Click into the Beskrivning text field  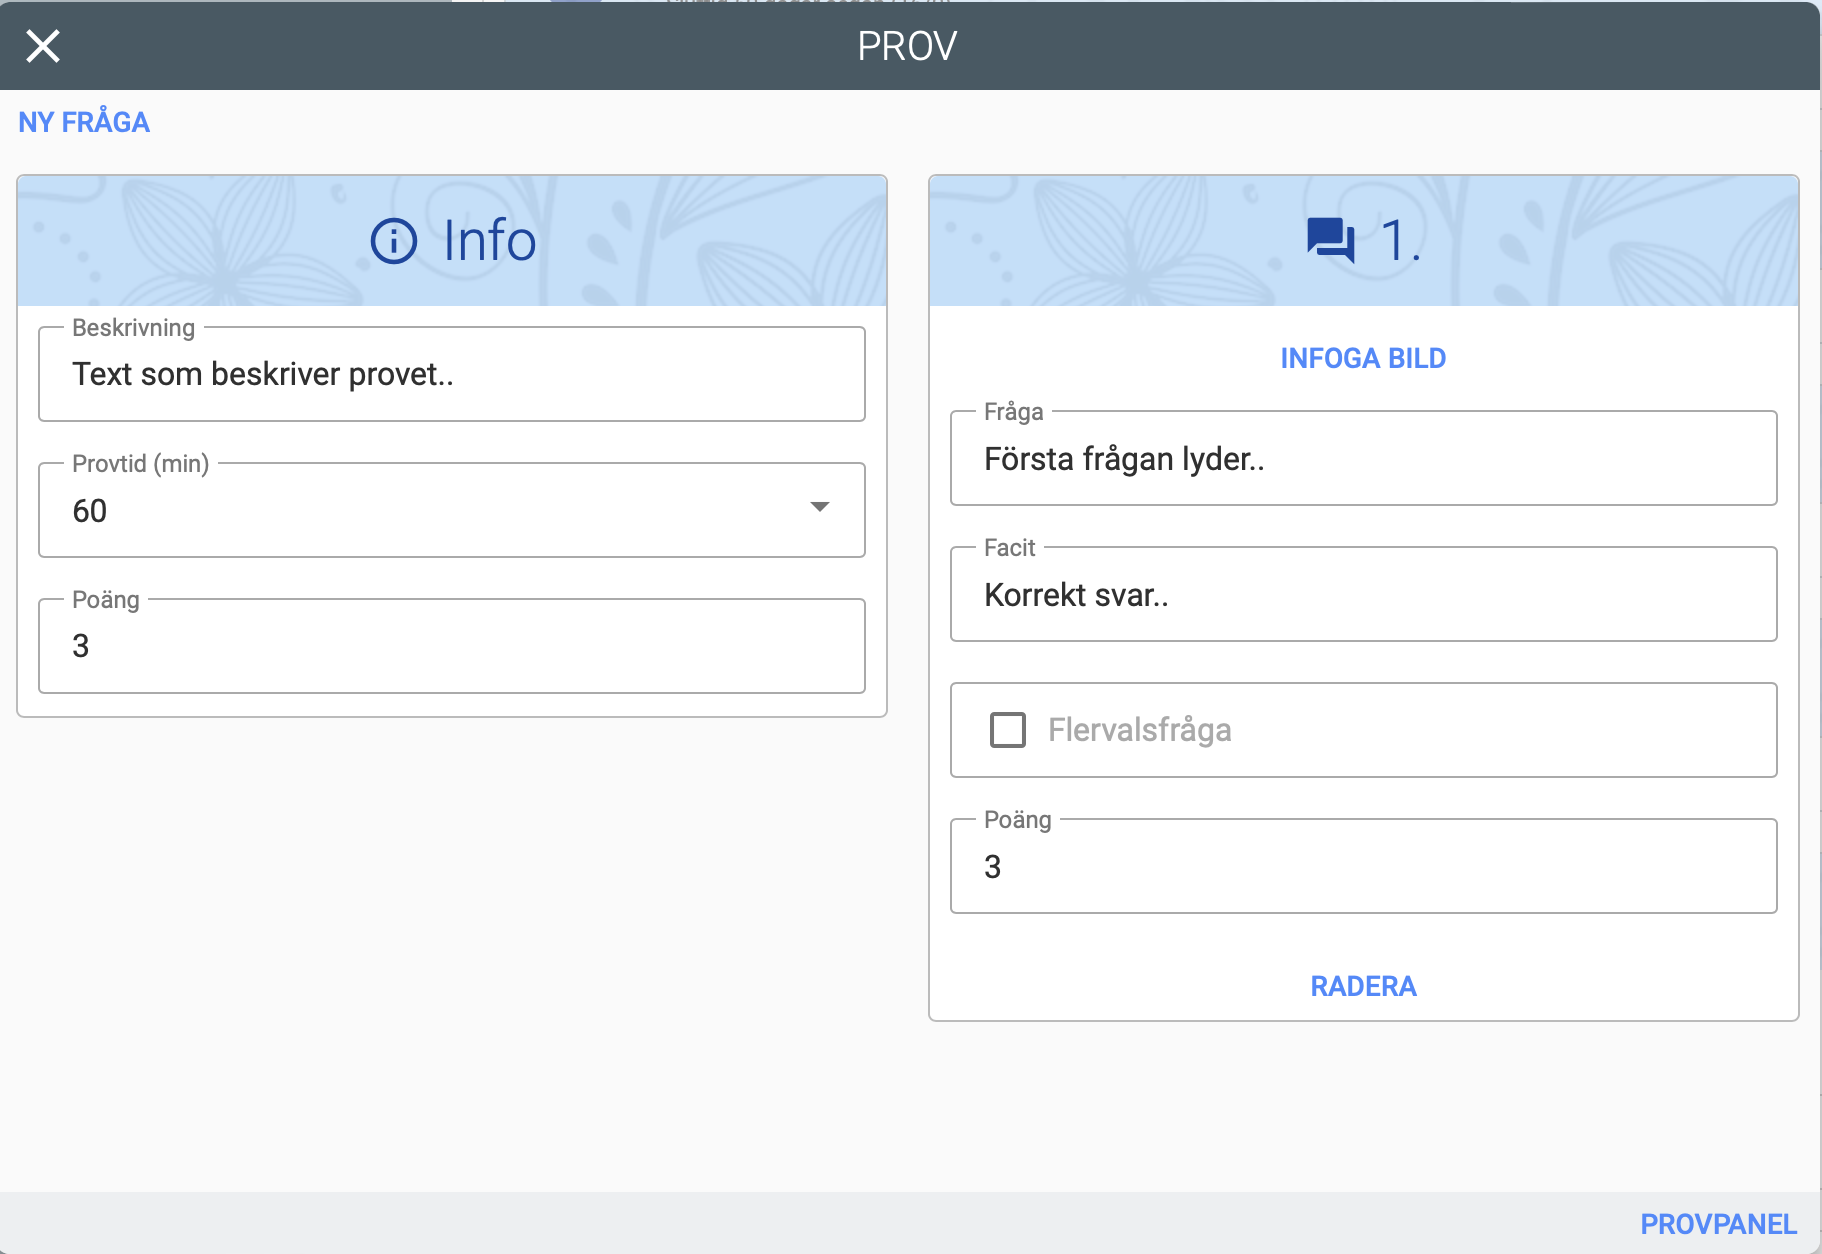452,375
